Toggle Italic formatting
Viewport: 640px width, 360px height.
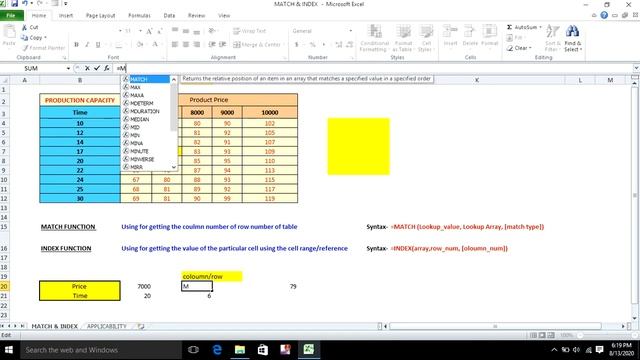coord(87,44)
